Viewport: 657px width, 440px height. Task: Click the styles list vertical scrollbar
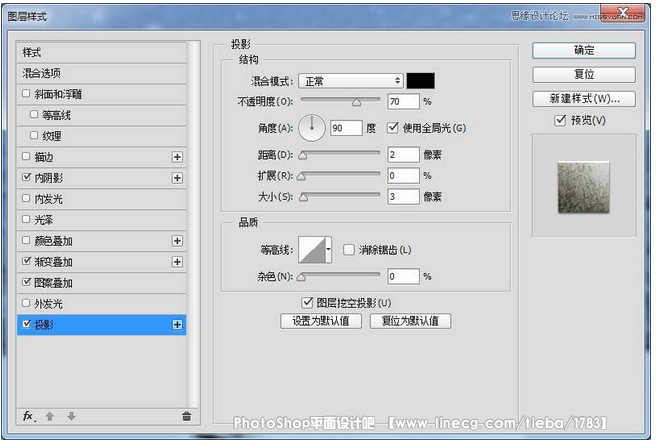193,224
